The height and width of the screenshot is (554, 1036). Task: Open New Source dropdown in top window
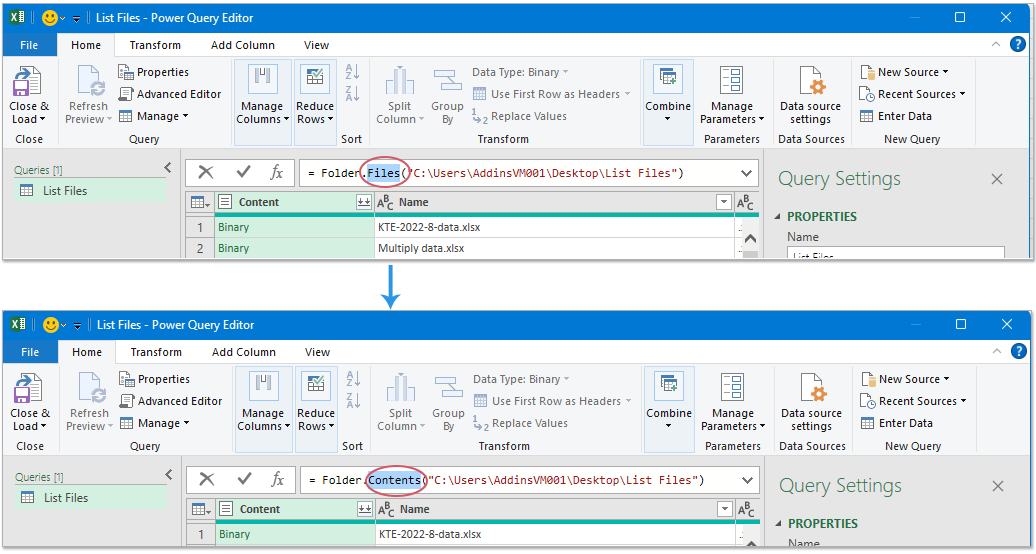(904, 72)
